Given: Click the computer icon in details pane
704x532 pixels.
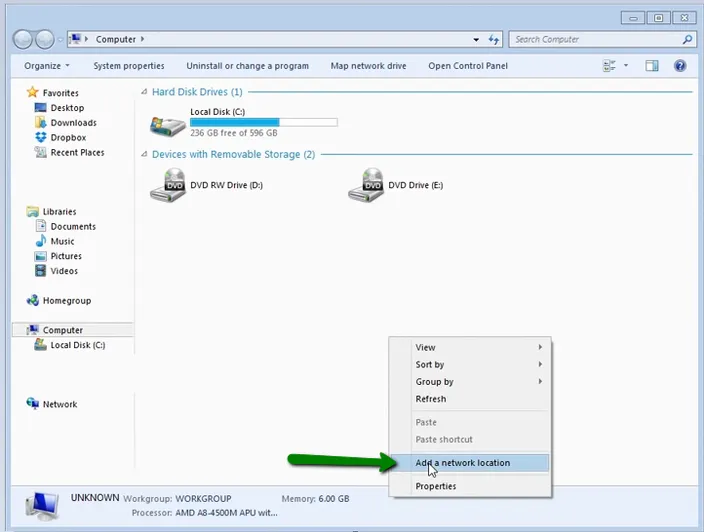Looking at the screenshot, I should [42, 506].
